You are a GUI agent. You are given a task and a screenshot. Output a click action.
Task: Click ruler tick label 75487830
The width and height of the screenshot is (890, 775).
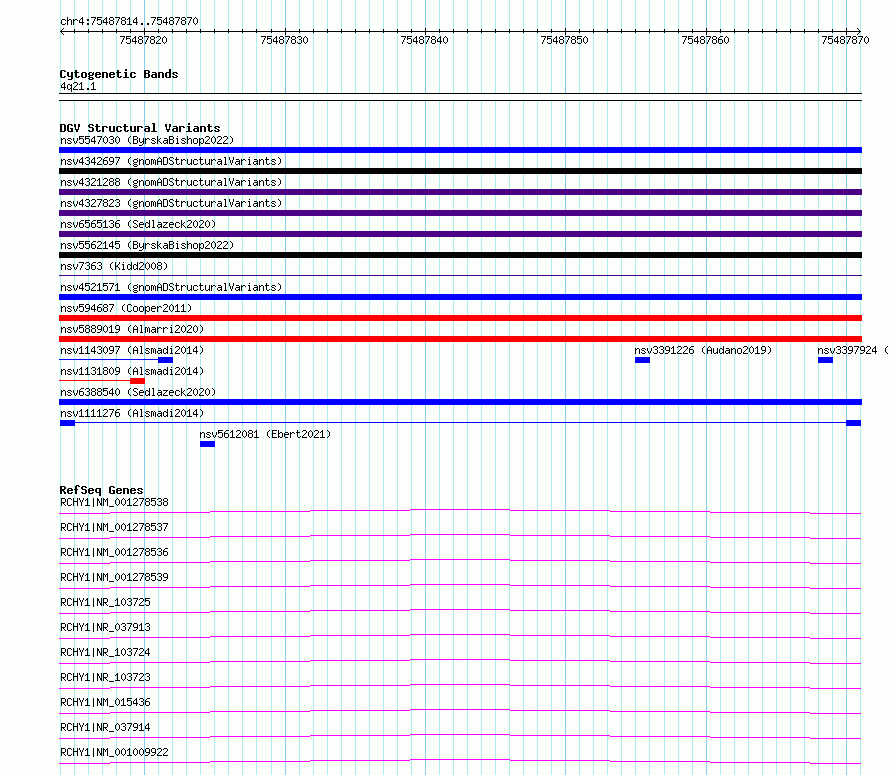(284, 40)
